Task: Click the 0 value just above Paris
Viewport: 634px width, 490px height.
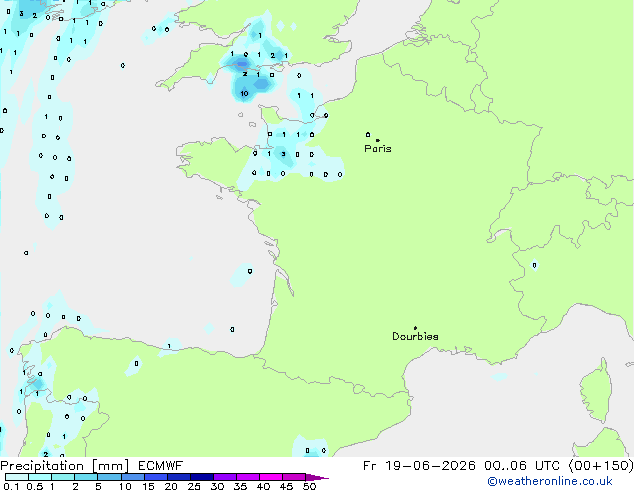Action: (368, 134)
